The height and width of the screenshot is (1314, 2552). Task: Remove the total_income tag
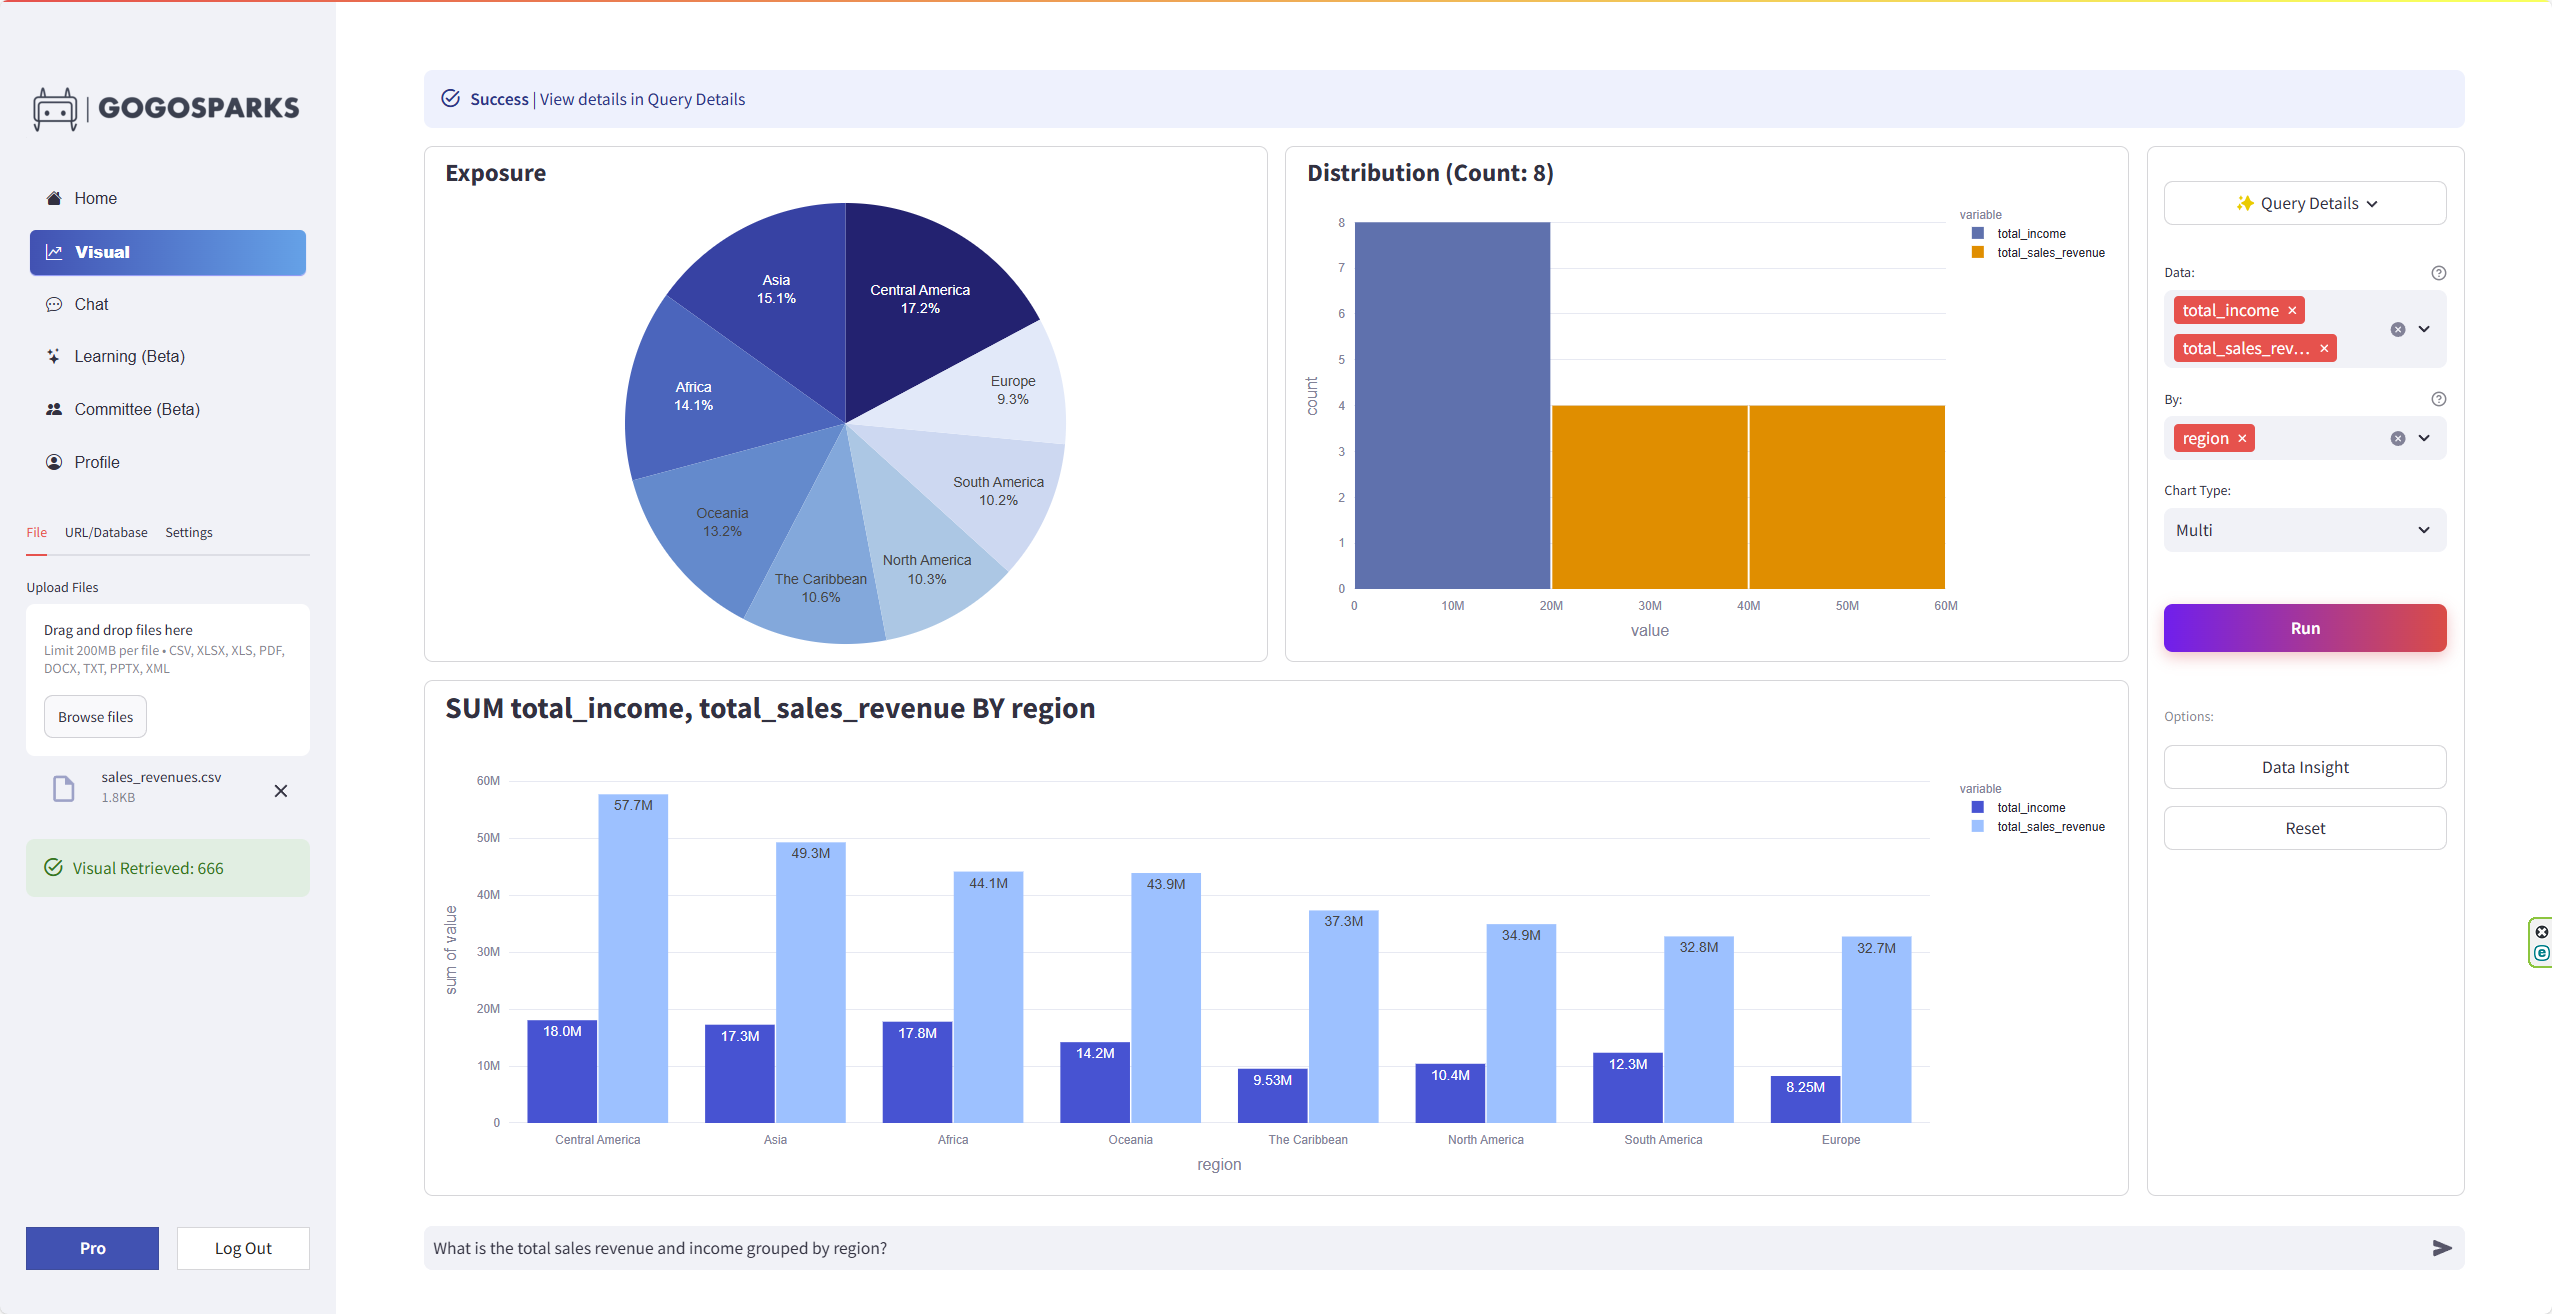coord(2292,311)
